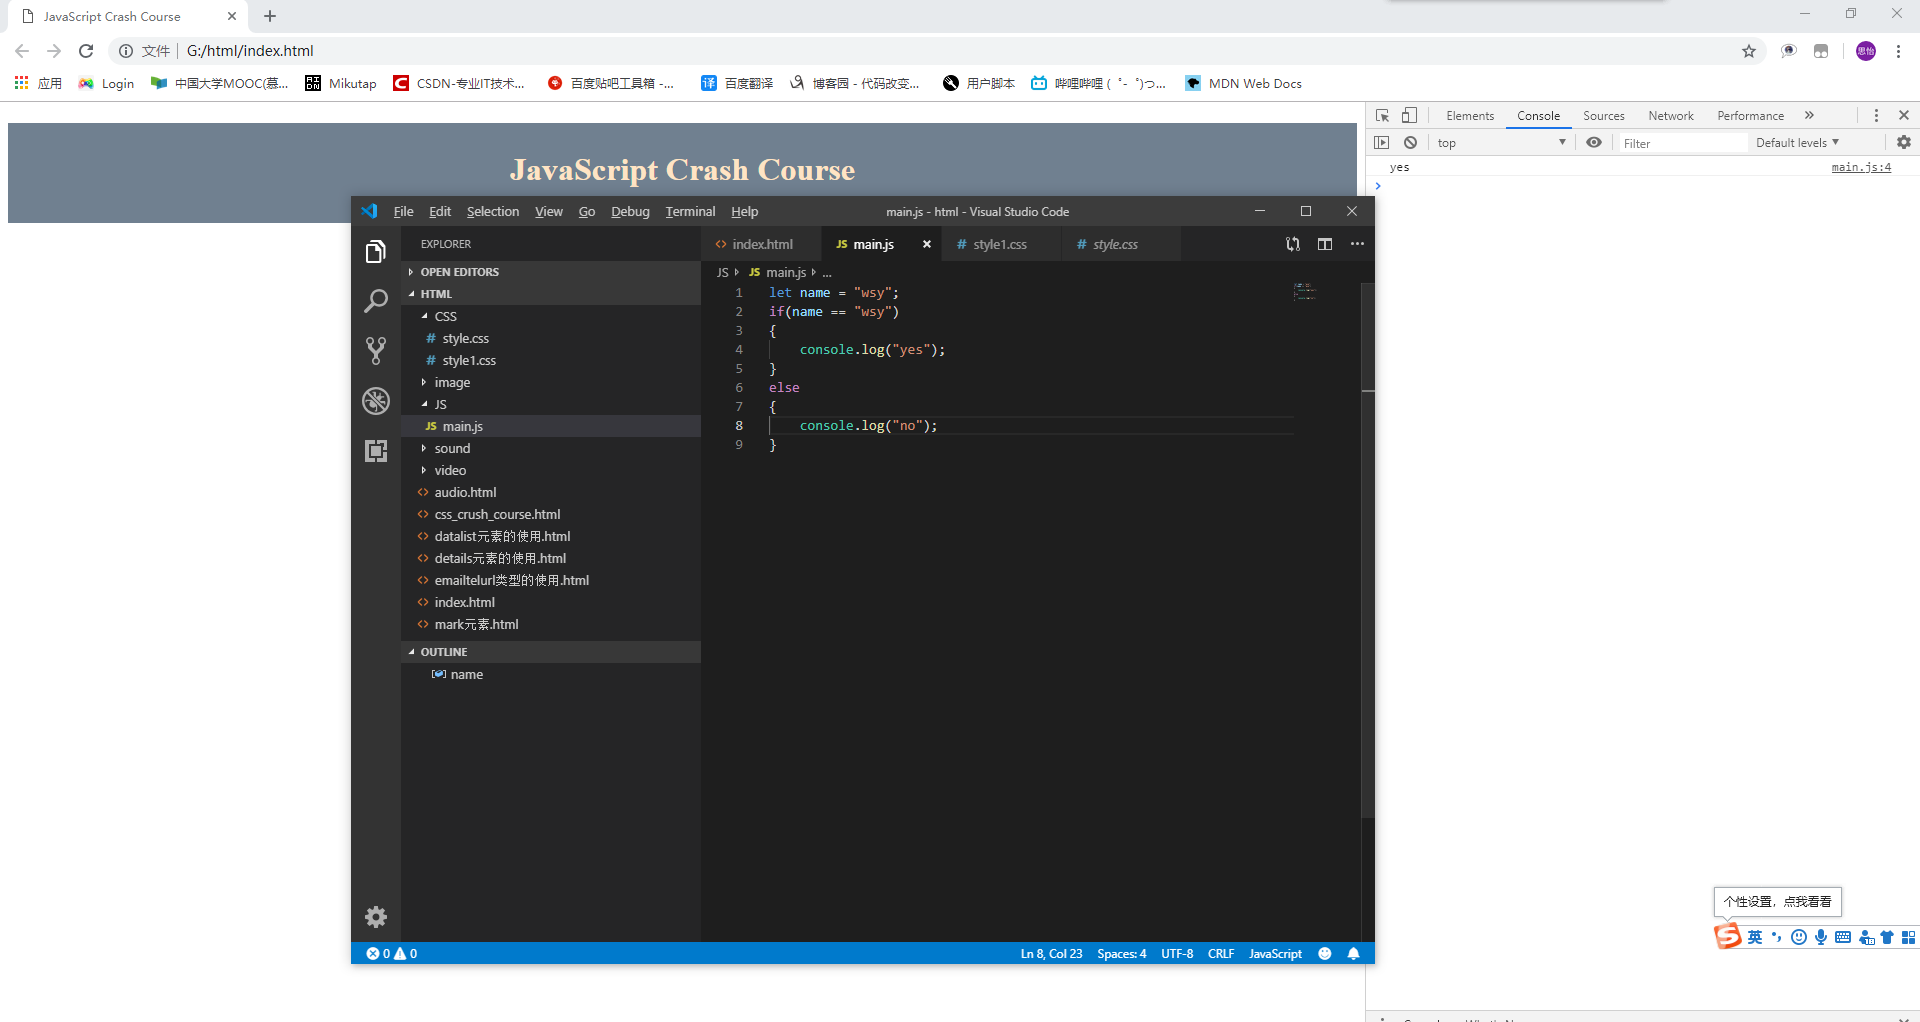This screenshot has height=1022, width=1920.
Task: Open the Source Control view
Action: (x=376, y=350)
